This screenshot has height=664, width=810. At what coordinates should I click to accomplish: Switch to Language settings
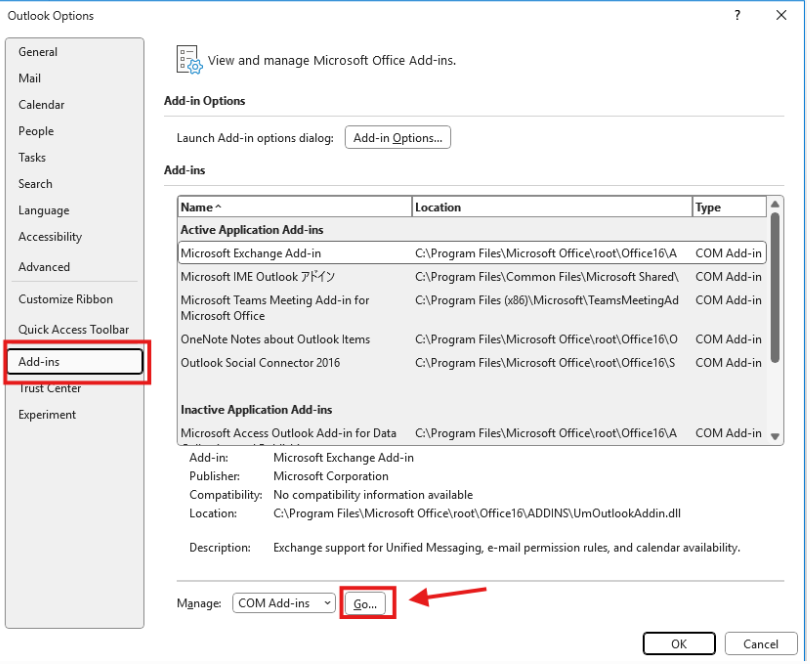(44, 210)
